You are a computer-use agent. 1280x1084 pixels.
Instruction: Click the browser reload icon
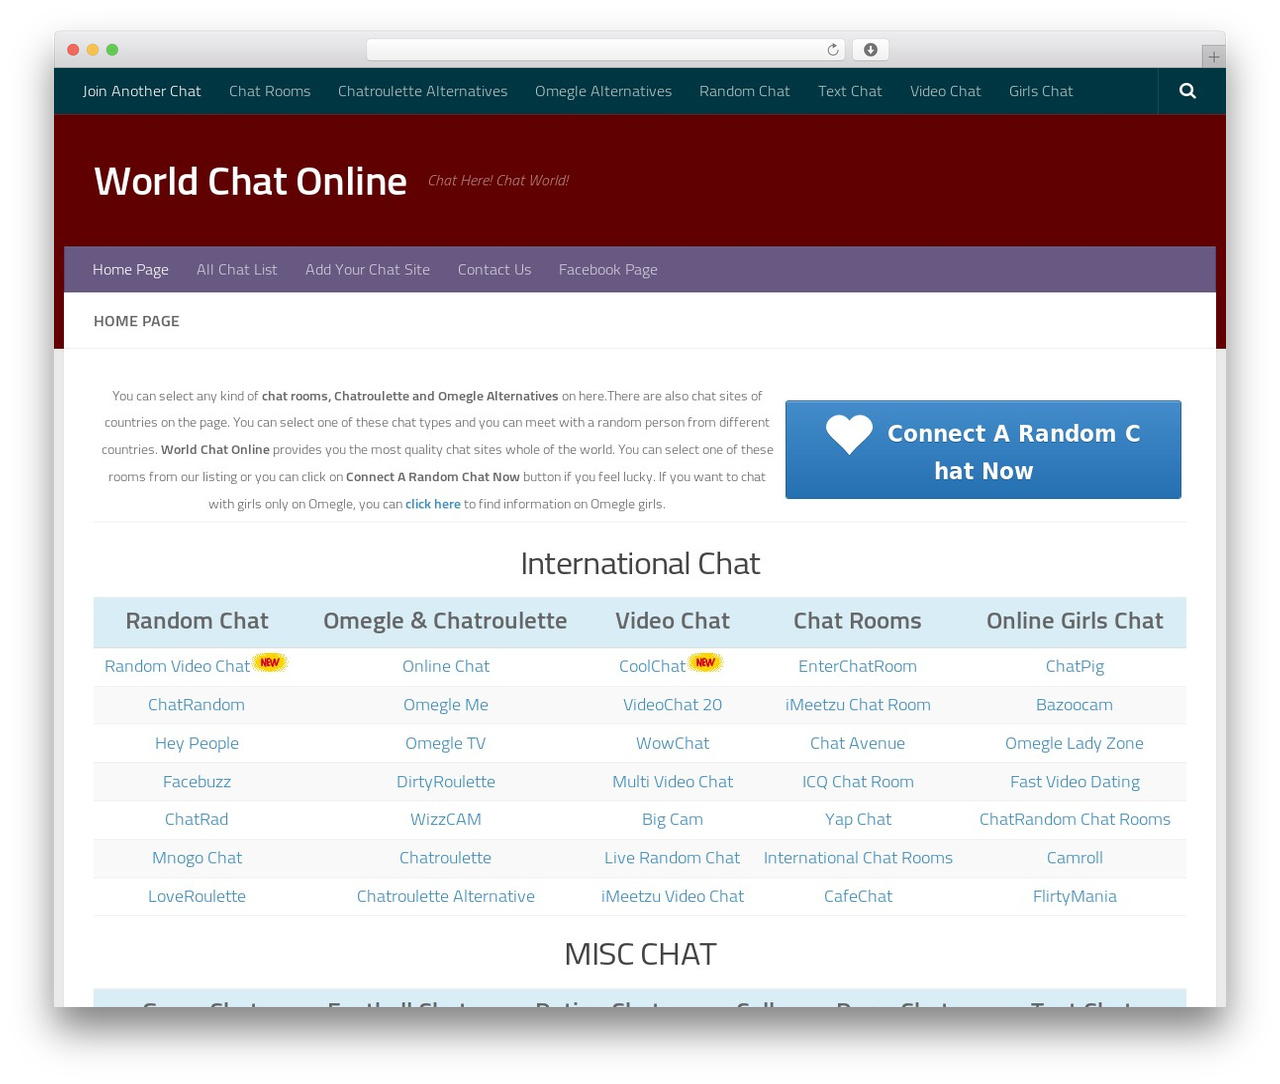(832, 50)
